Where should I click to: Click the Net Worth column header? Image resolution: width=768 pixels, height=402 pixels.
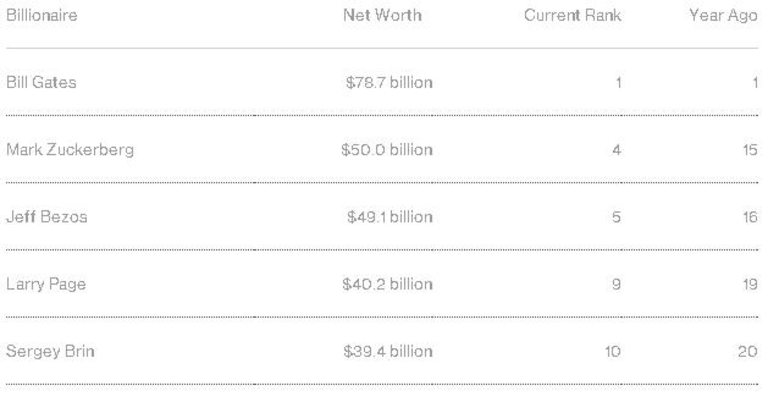click(382, 16)
